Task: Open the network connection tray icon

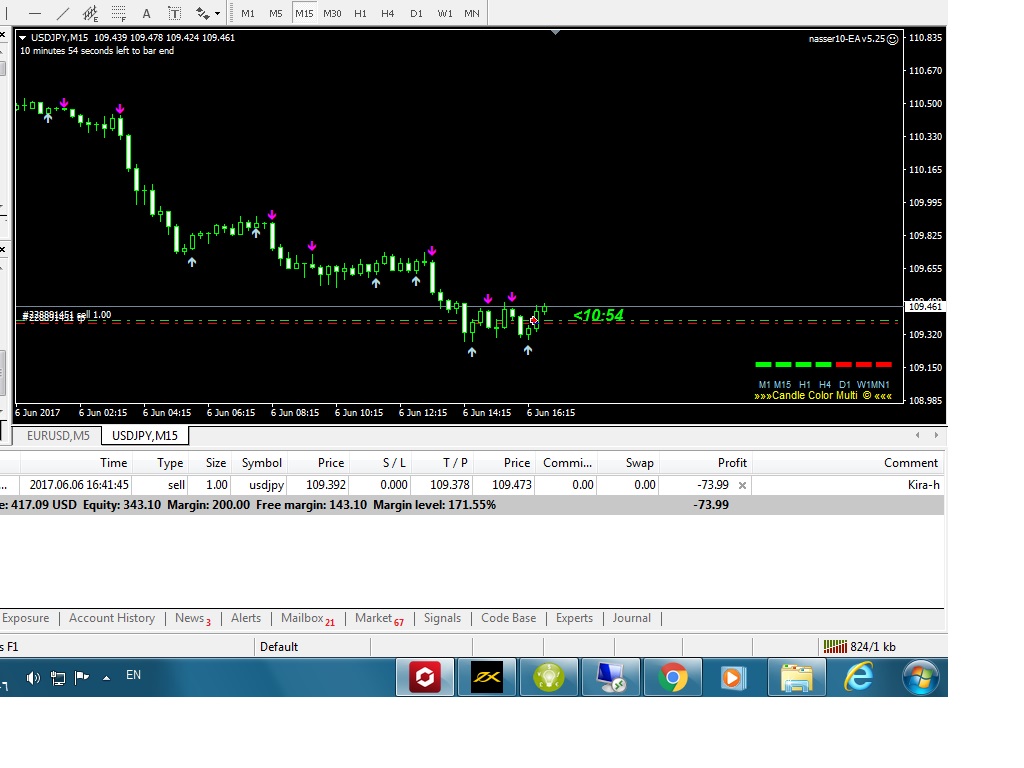Action: pos(58,678)
